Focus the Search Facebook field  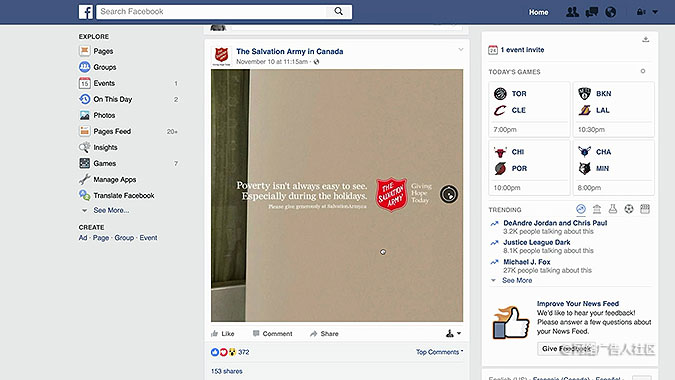tap(211, 12)
